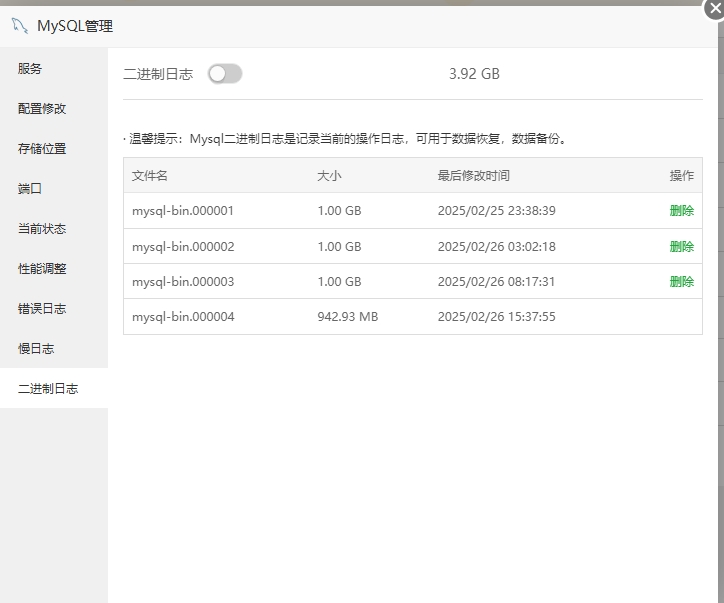Open the 服务 tab

point(54,68)
